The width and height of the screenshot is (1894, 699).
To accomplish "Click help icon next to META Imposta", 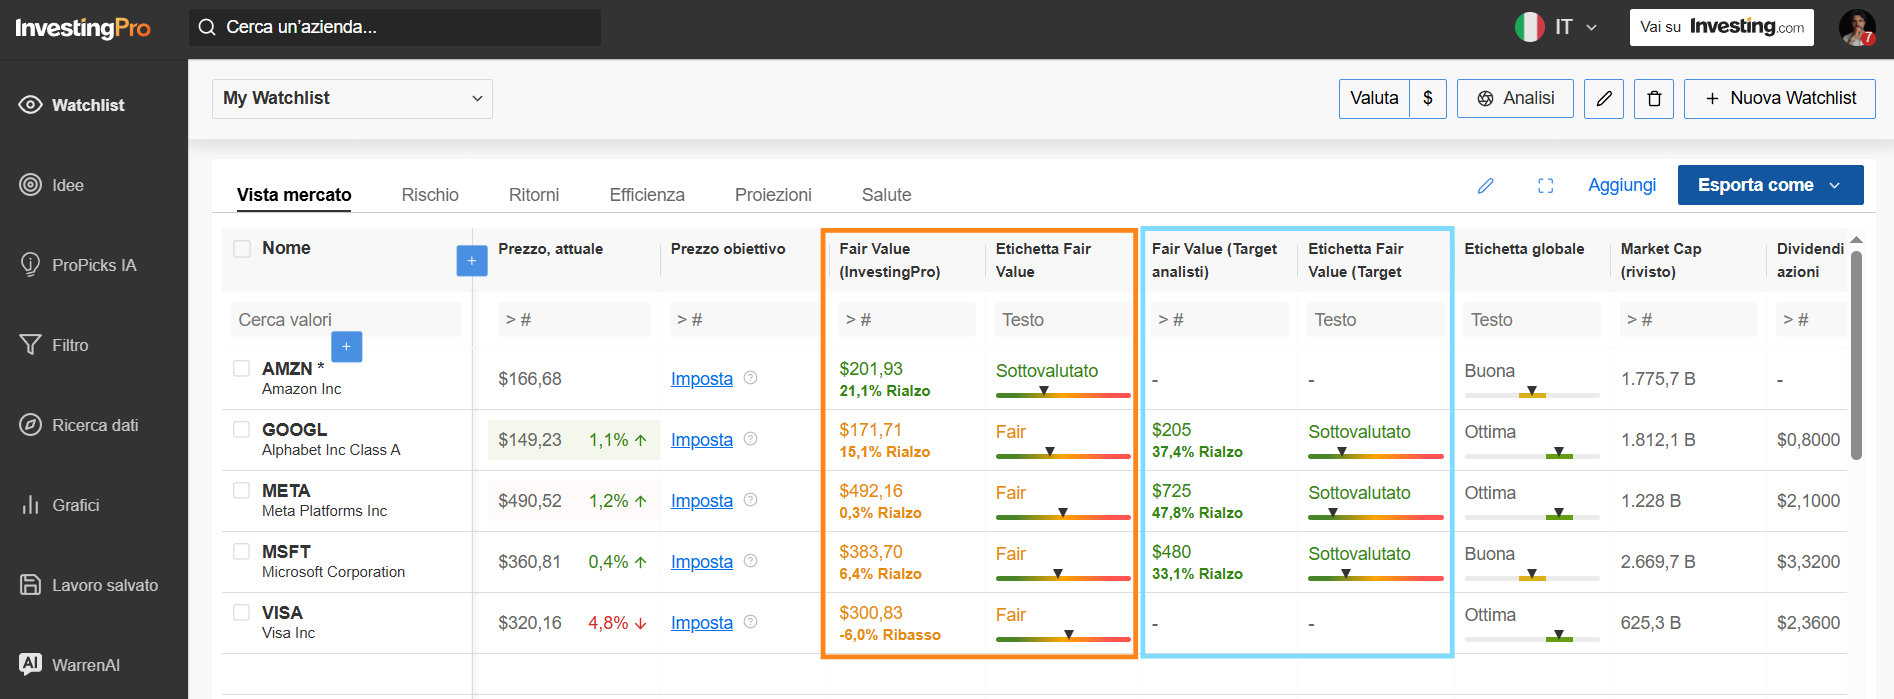I will tap(751, 500).
